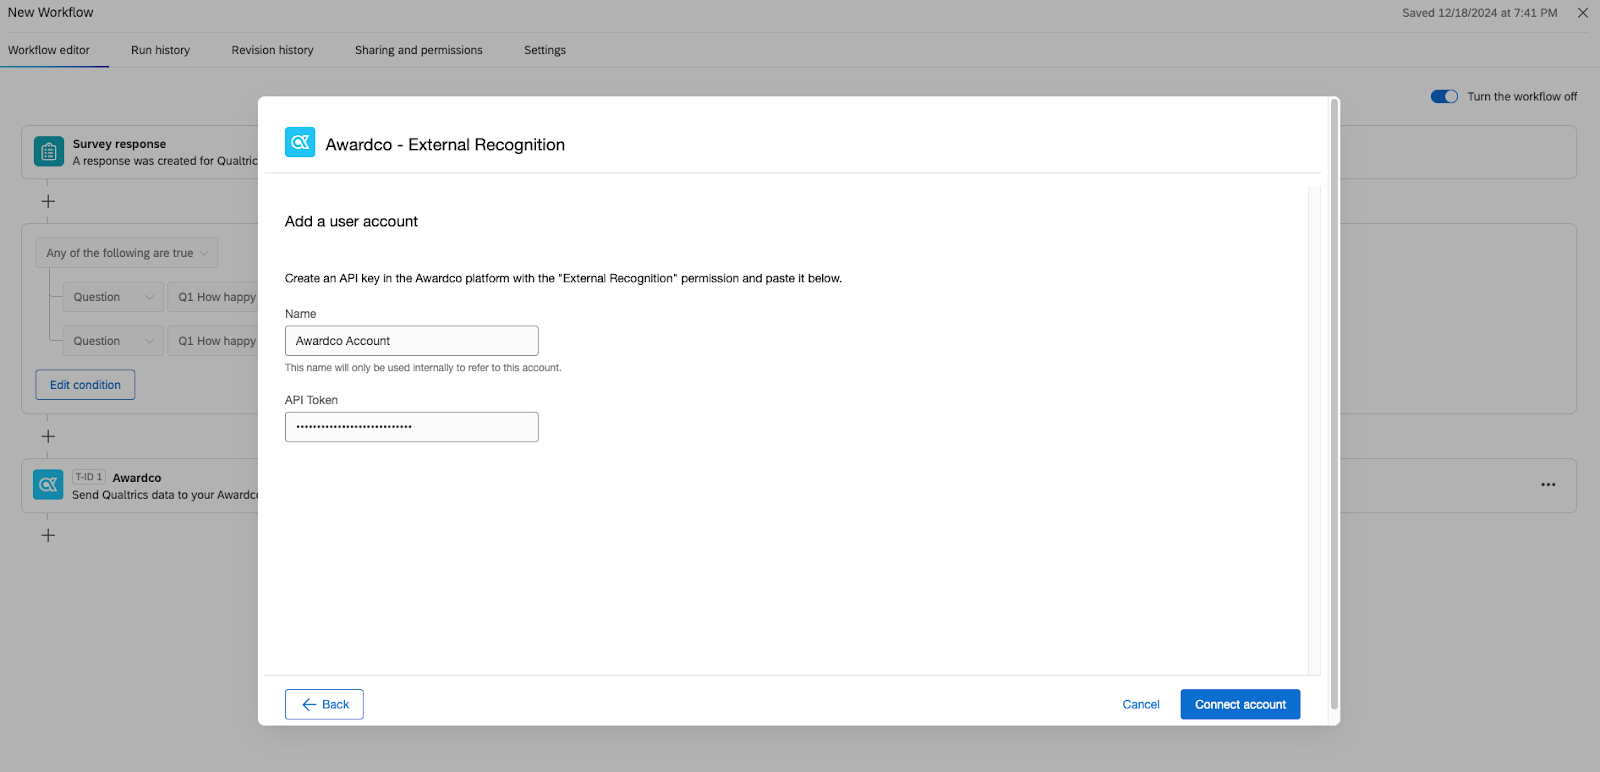
Task: Click the dialog's vertical scrollbar
Action: pos(1334,400)
